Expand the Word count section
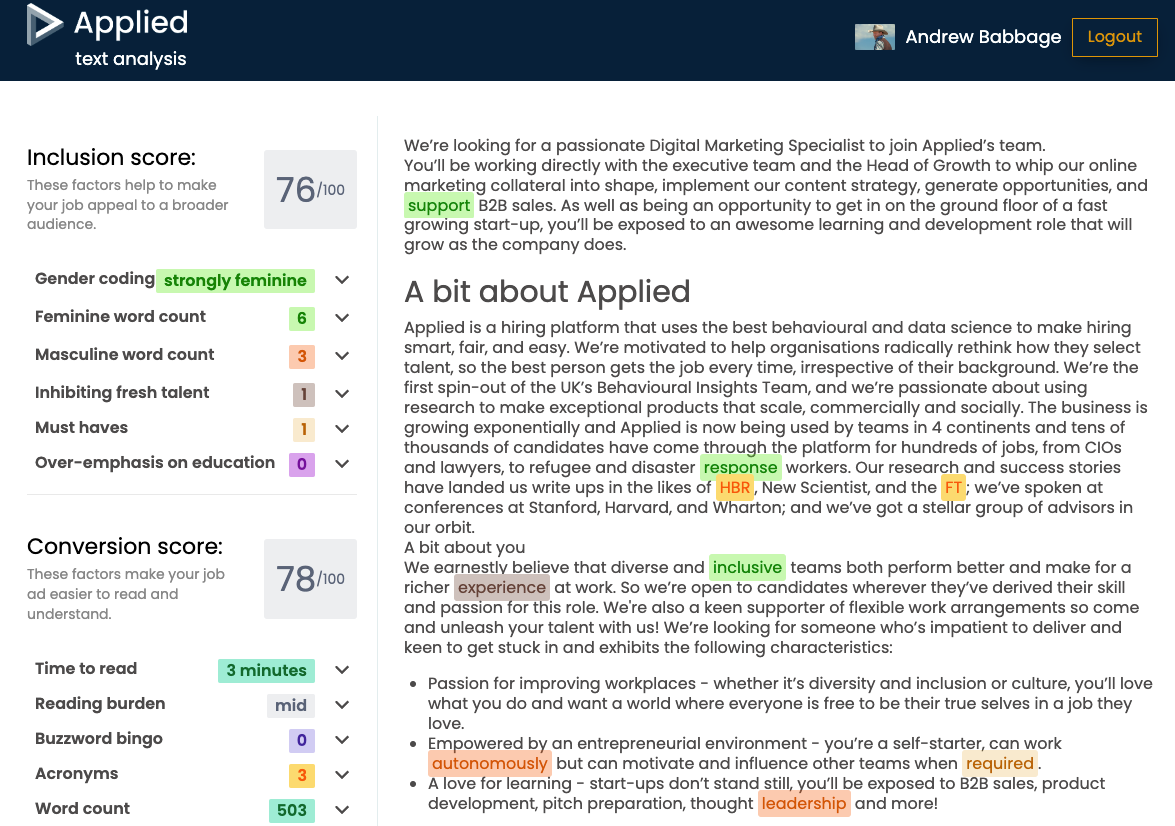This screenshot has width=1175, height=826. click(341, 809)
